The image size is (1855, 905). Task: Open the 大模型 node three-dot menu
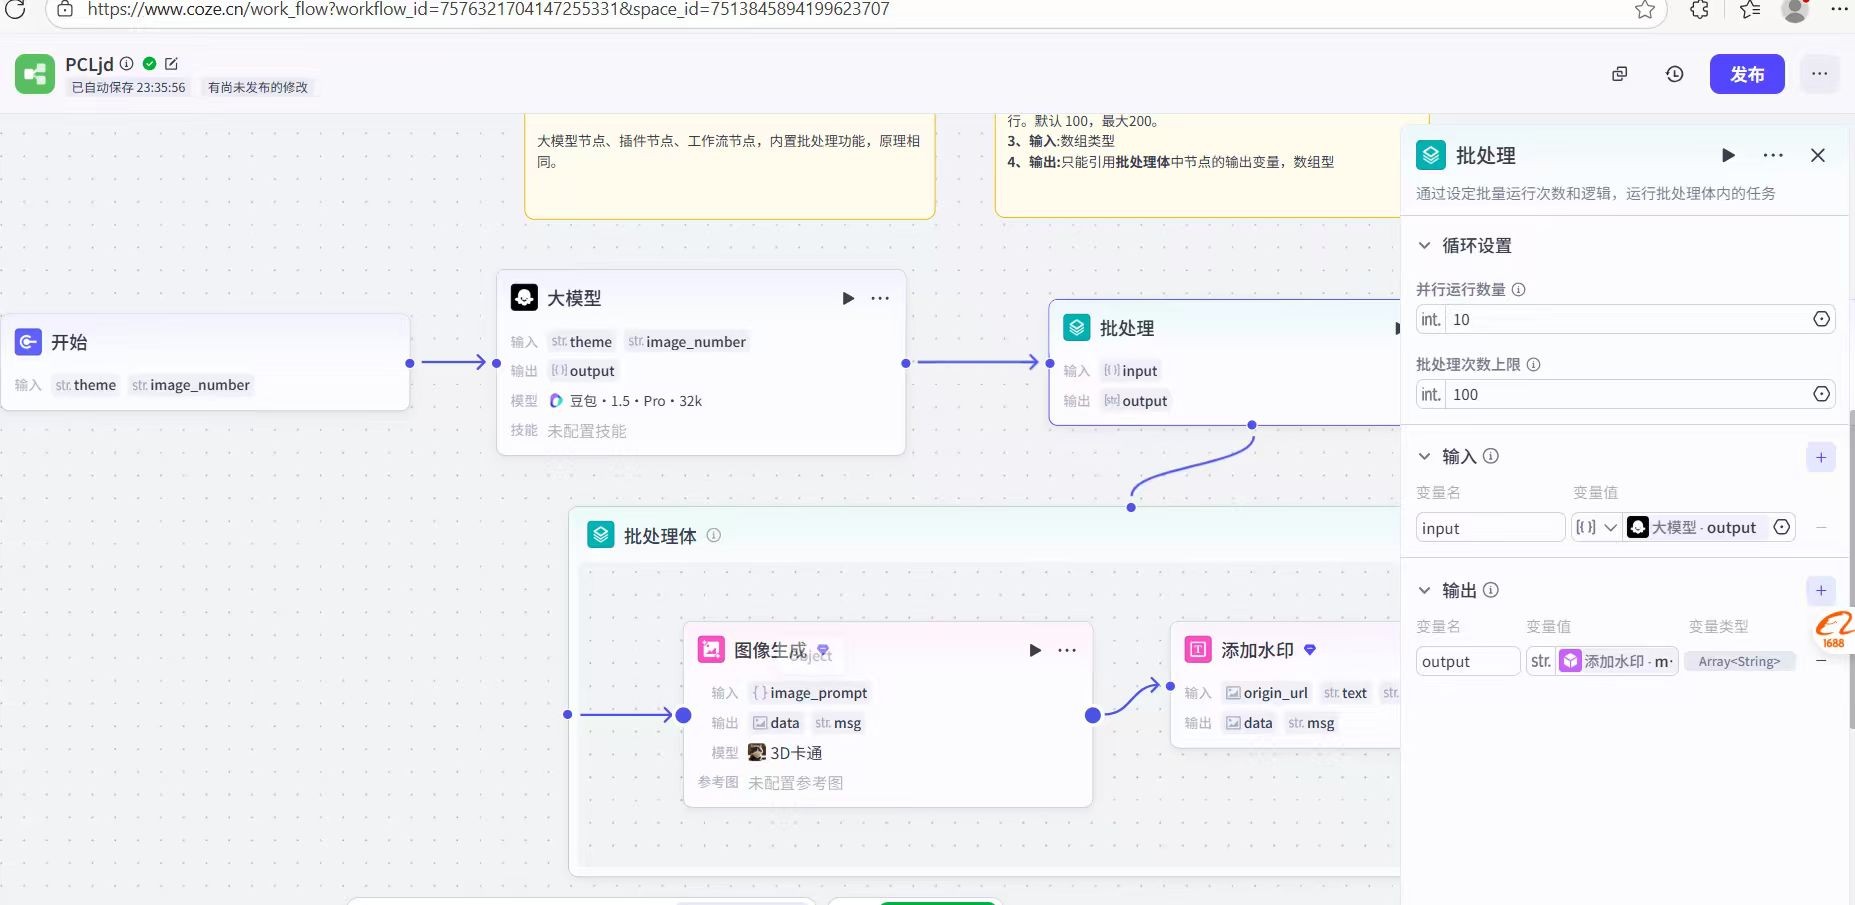880,298
